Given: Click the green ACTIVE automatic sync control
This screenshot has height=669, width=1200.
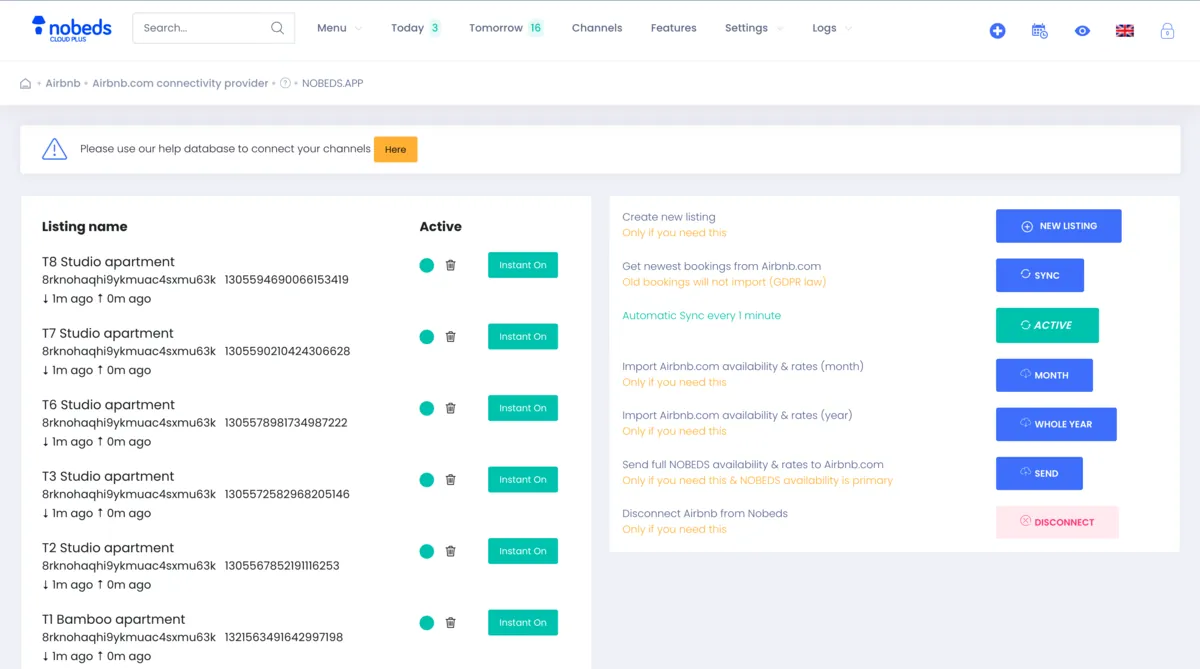Looking at the screenshot, I should [1047, 325].
